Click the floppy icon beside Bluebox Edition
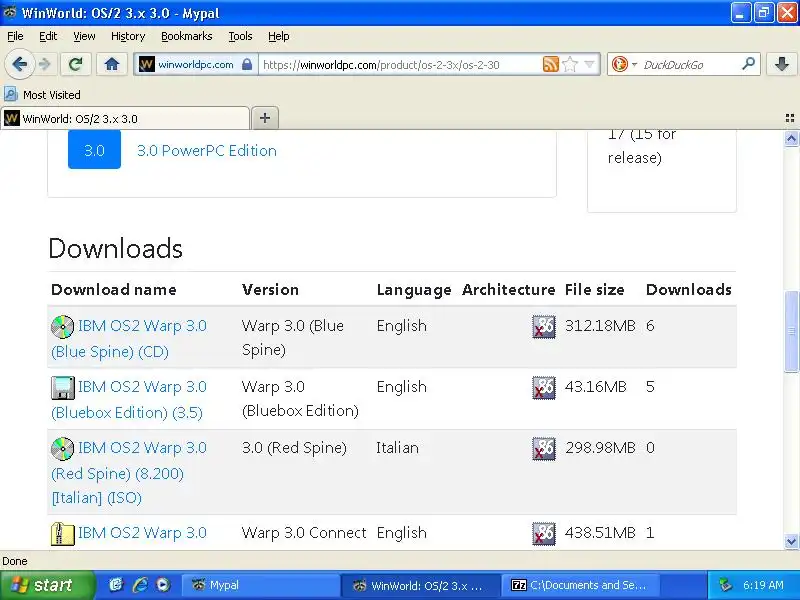 (63, 388)
